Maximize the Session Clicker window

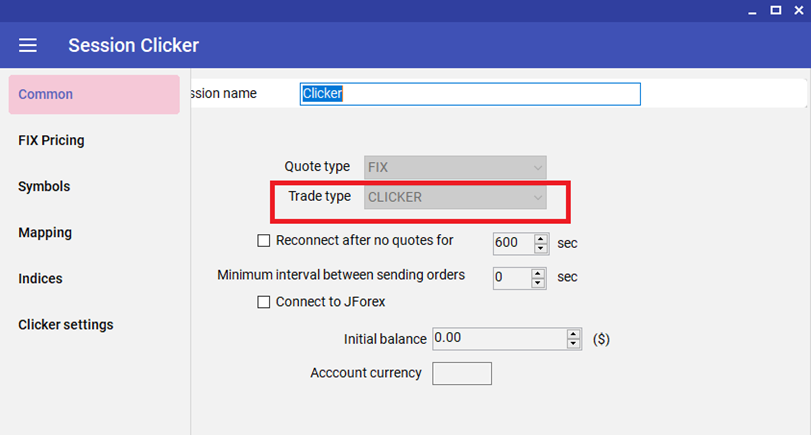click(775, 10)
